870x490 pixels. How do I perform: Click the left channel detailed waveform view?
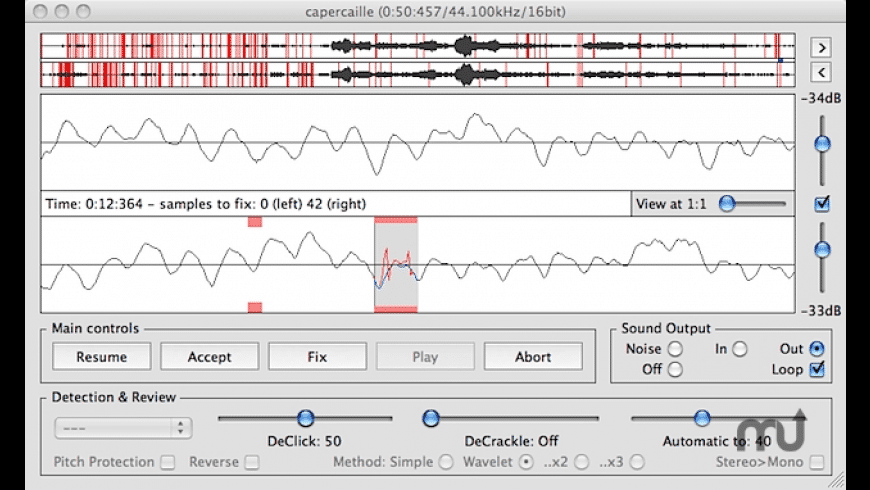click(x=418, y=143)
